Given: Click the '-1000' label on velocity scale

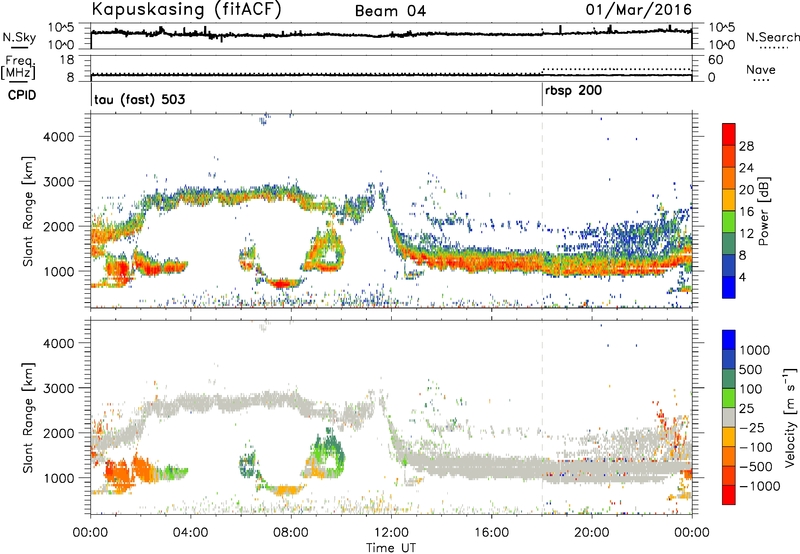Looking at the screenshot, I should 760,486.
